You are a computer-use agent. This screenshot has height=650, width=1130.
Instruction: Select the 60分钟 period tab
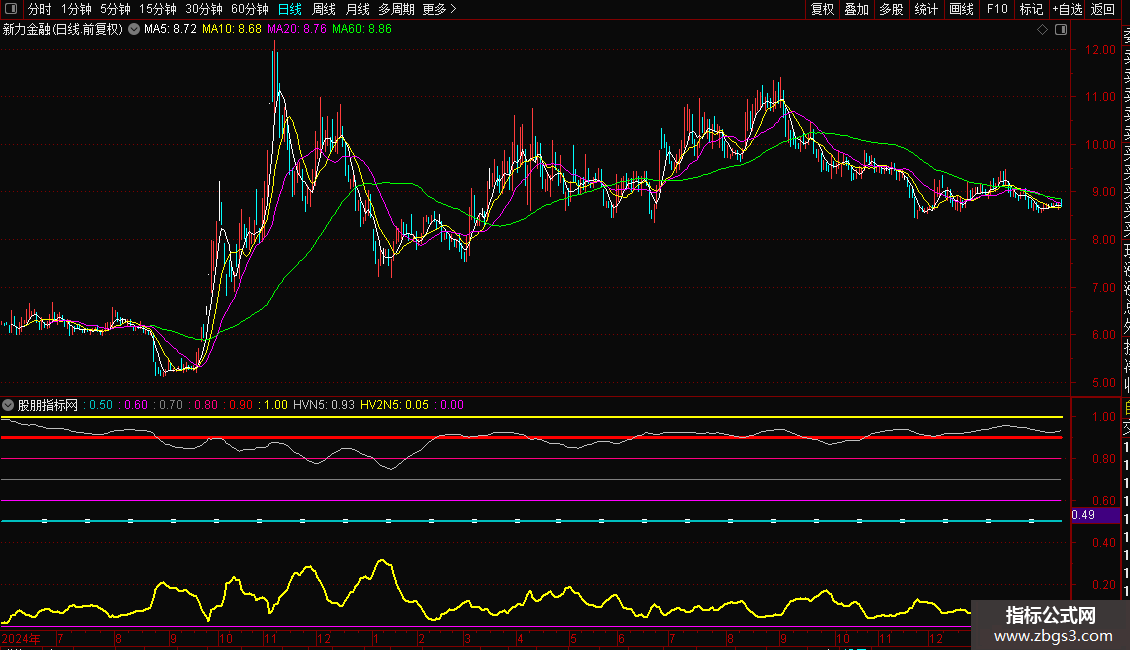tap(249, 9)
